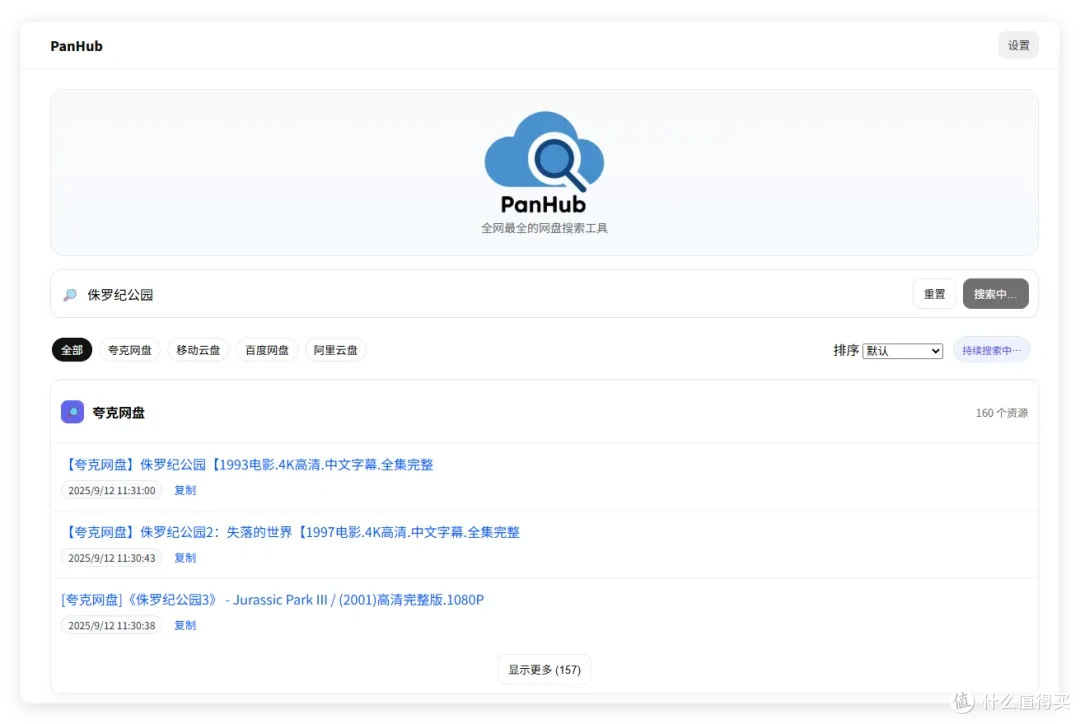Click the 夸克网盘 purple icon in results header
The image size is (1080, 724).
click(x=72, y=412)
